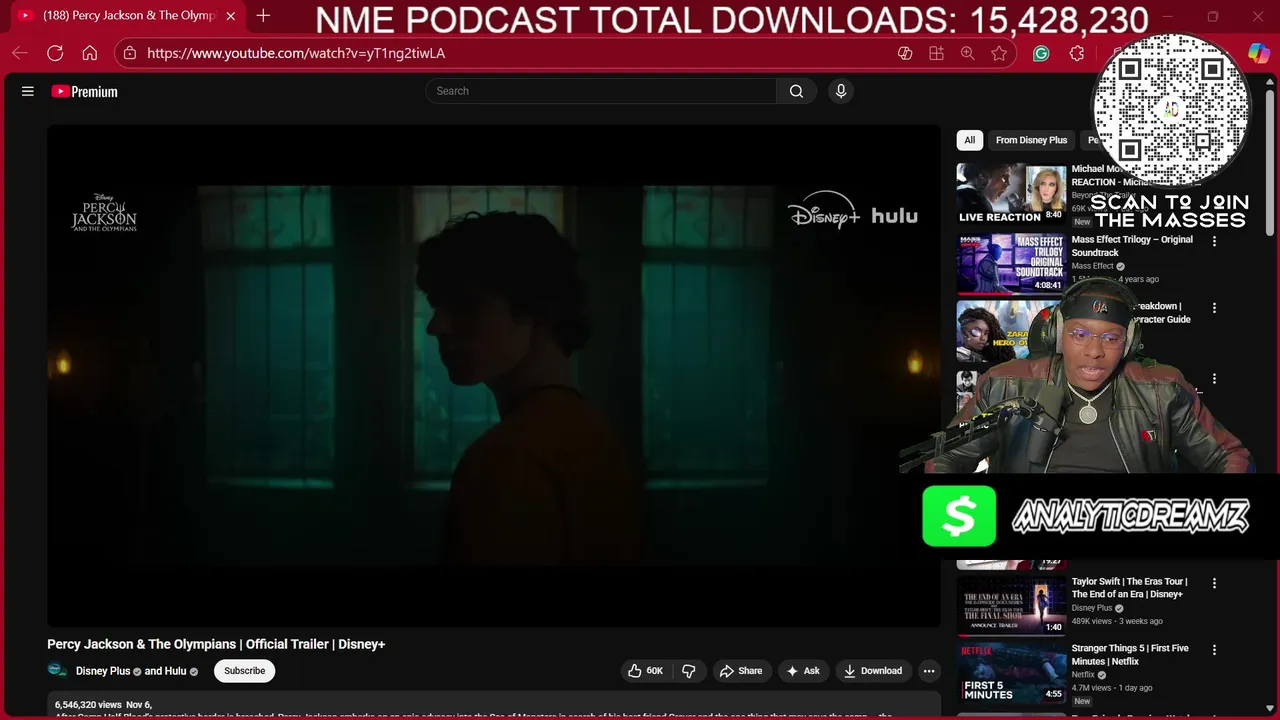Open more options for the breakdown Character Guide video
The image size is (1280, 720).
pyautogui.click(x=1214, y=308)
